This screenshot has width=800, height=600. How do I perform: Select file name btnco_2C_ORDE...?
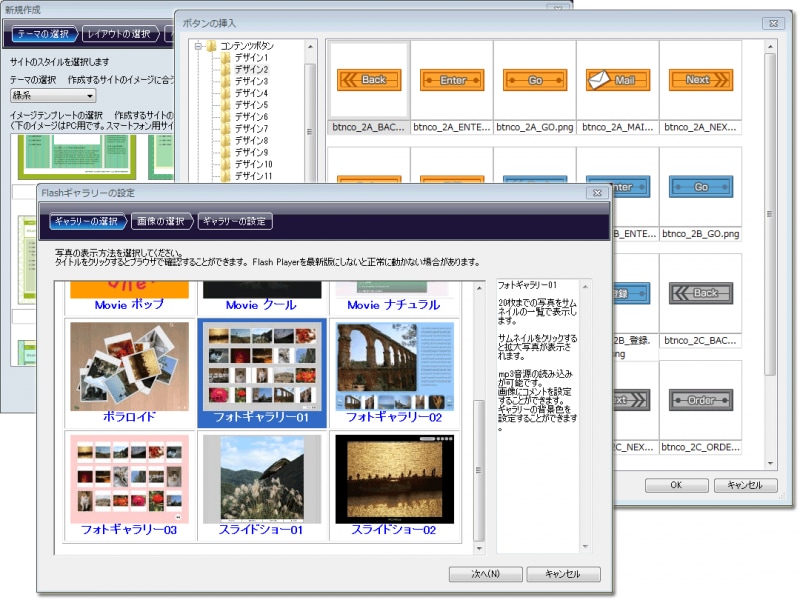click(701, 447)
